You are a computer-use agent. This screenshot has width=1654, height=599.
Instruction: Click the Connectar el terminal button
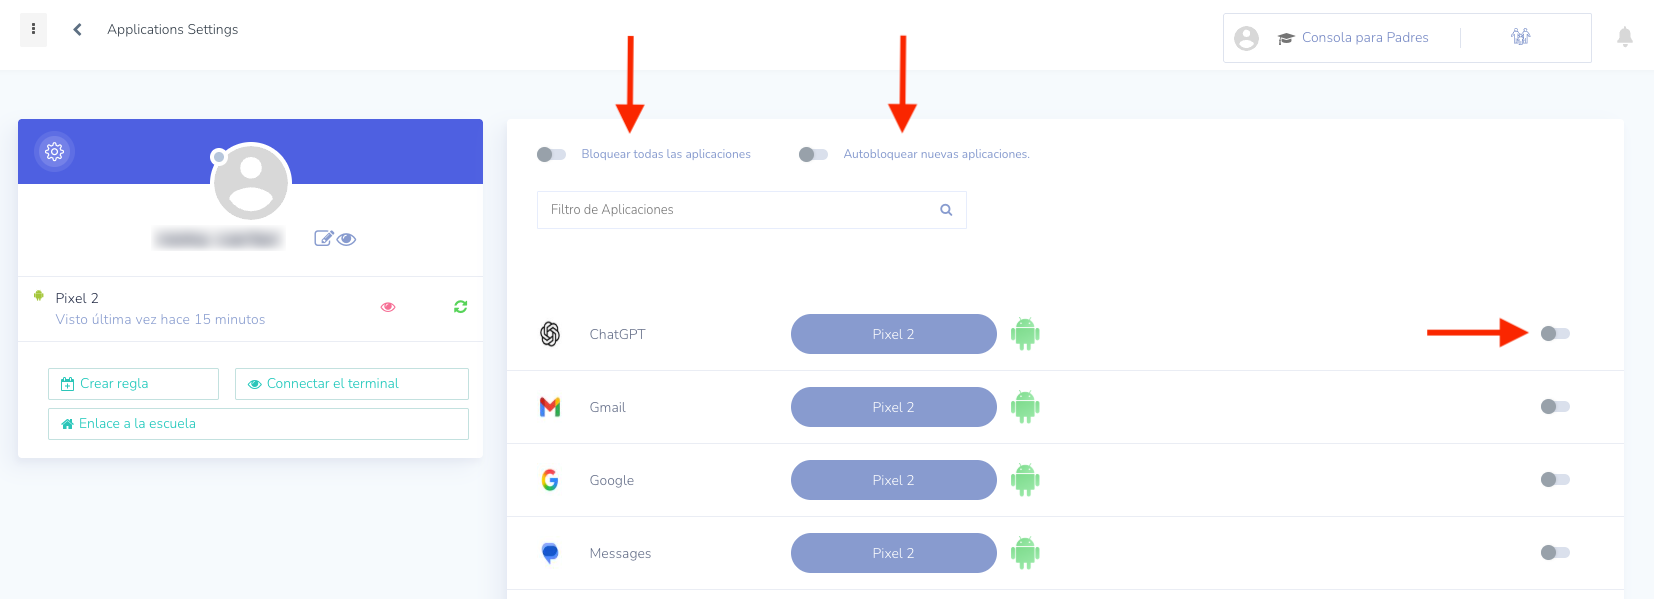pyautogui.click(x=351, y=384)
